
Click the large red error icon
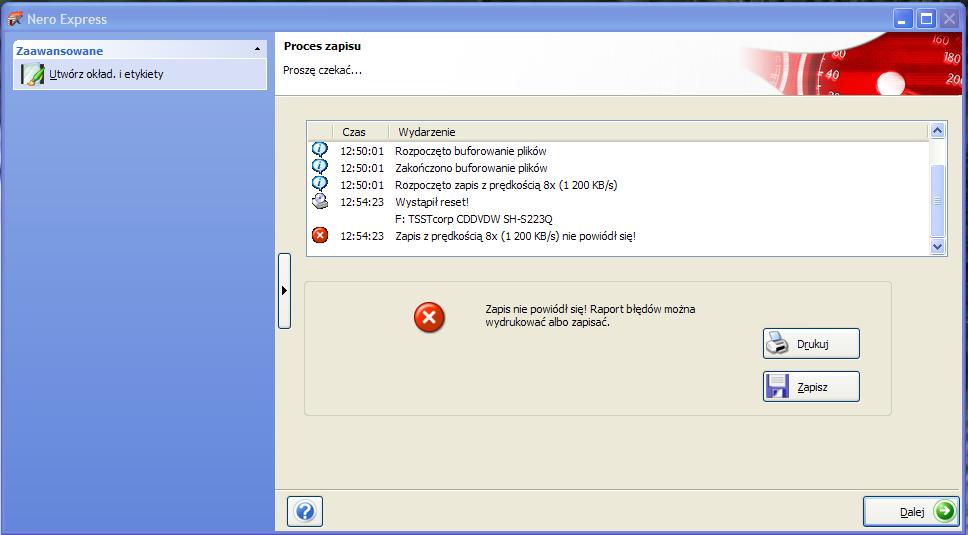tap(429, 317)
